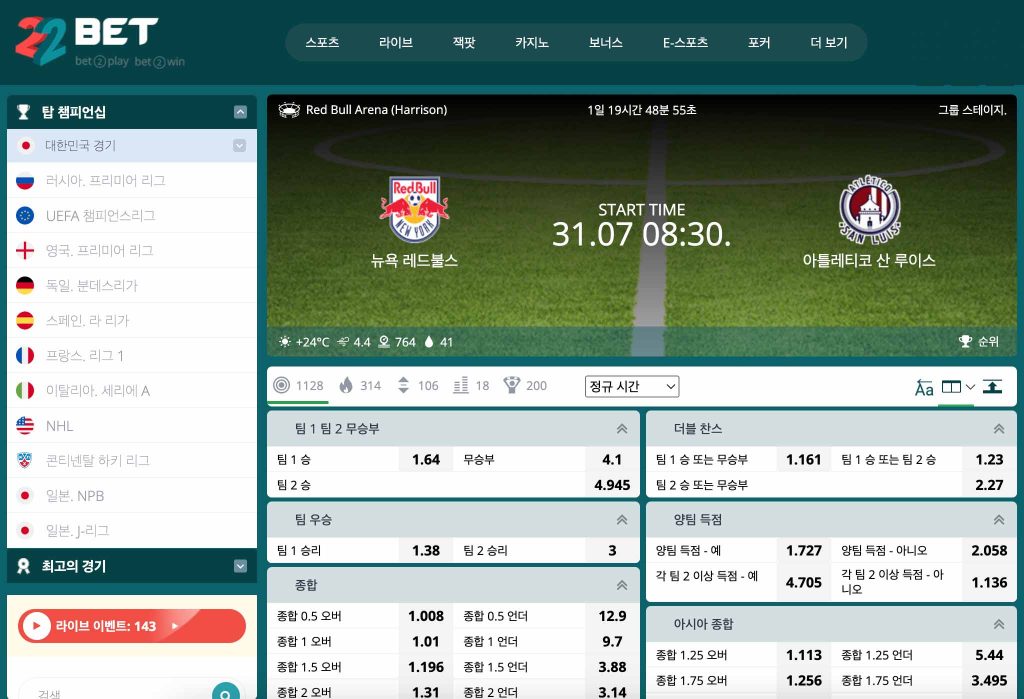The image size is (1024, 699).
Task: Select the 314 popular flame tab
Action: click(360, 385)
